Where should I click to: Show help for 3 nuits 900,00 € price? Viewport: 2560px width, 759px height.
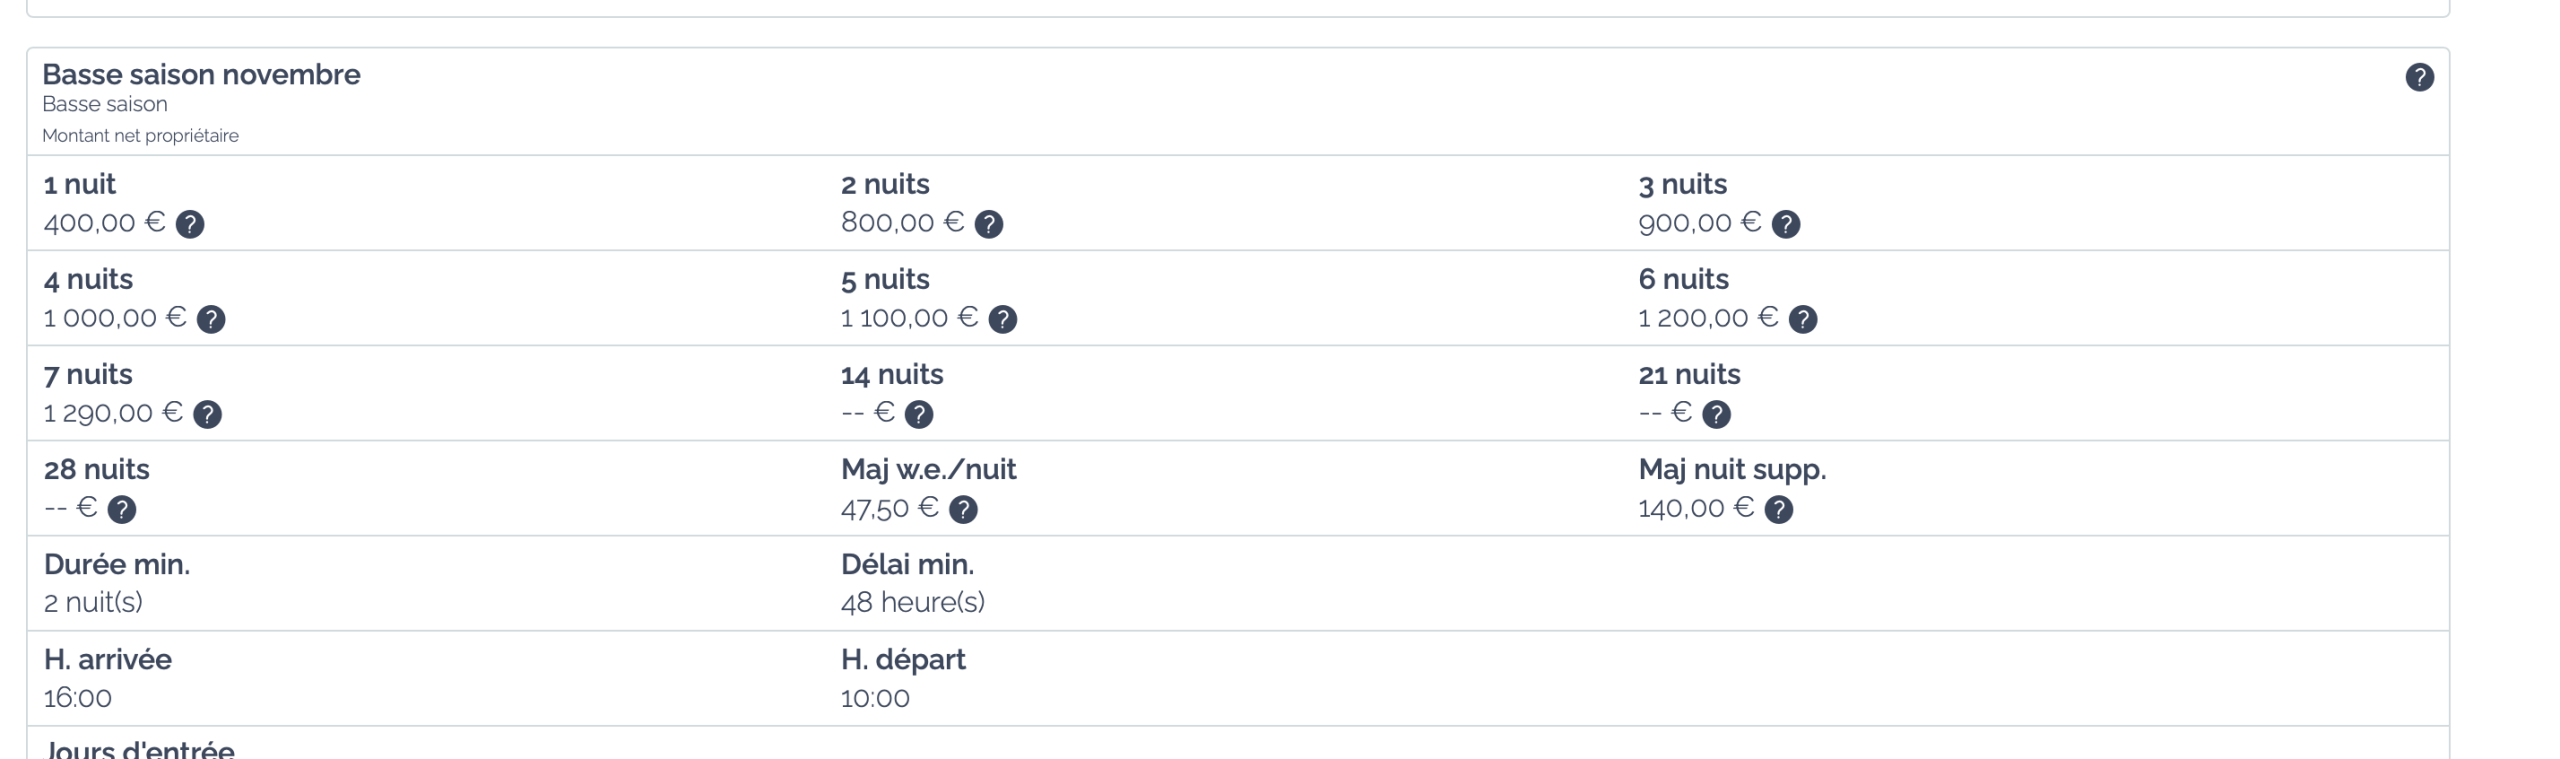click(1786, 224)
